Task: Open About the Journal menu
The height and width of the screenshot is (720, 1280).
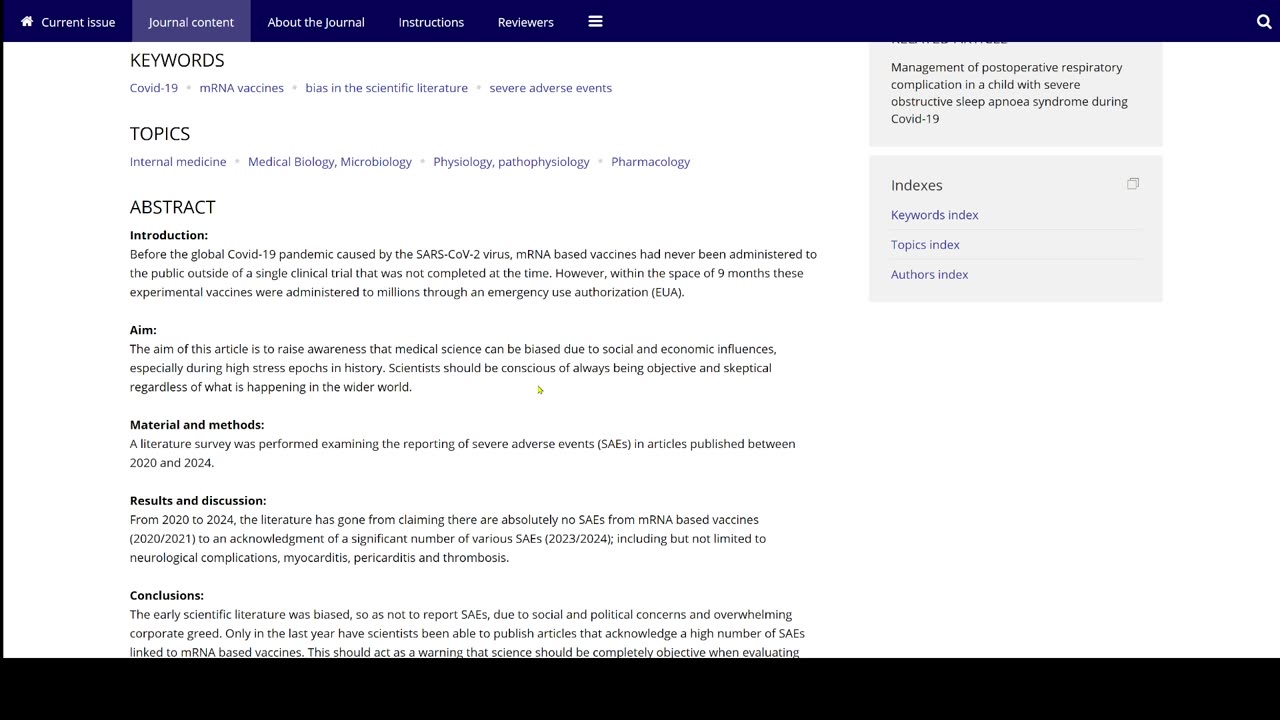Action: tap(316, 22)
